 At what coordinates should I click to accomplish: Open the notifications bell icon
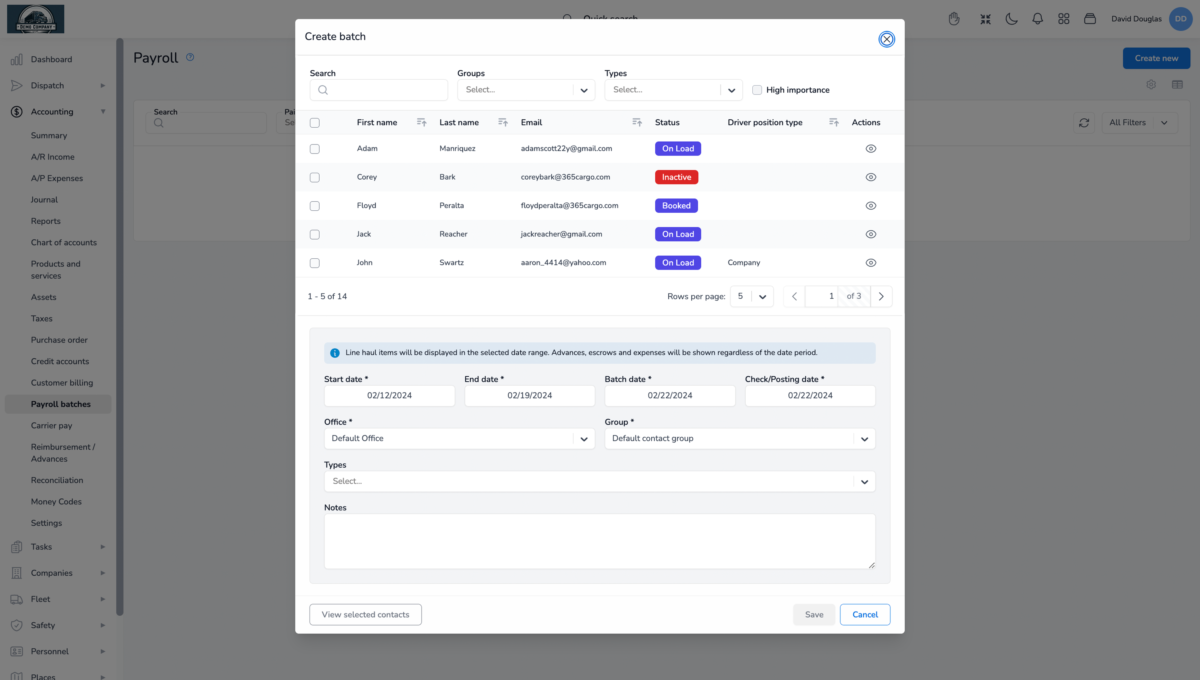(1037, 18)
